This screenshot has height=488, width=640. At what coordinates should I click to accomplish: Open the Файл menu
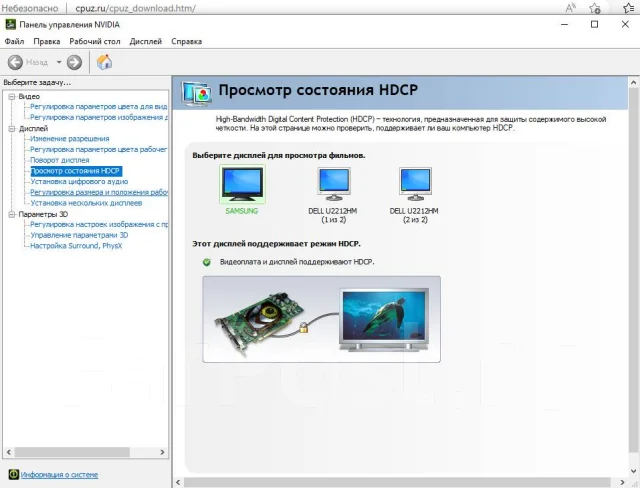click(x=14, y=41)
